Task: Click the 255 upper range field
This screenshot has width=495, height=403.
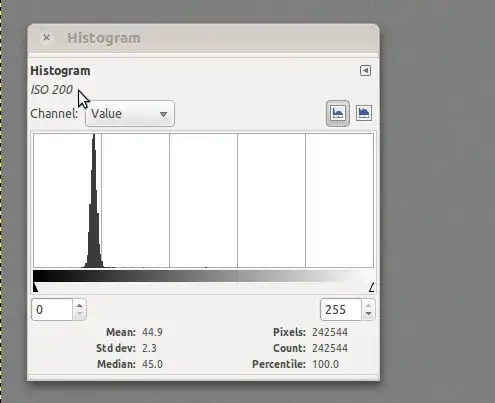Action: [x=341, y=310]
